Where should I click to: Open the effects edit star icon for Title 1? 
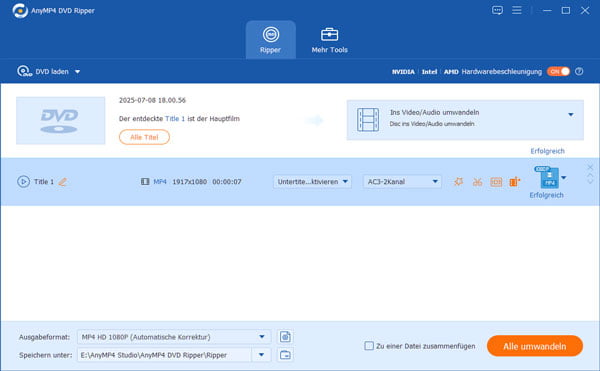458,182
